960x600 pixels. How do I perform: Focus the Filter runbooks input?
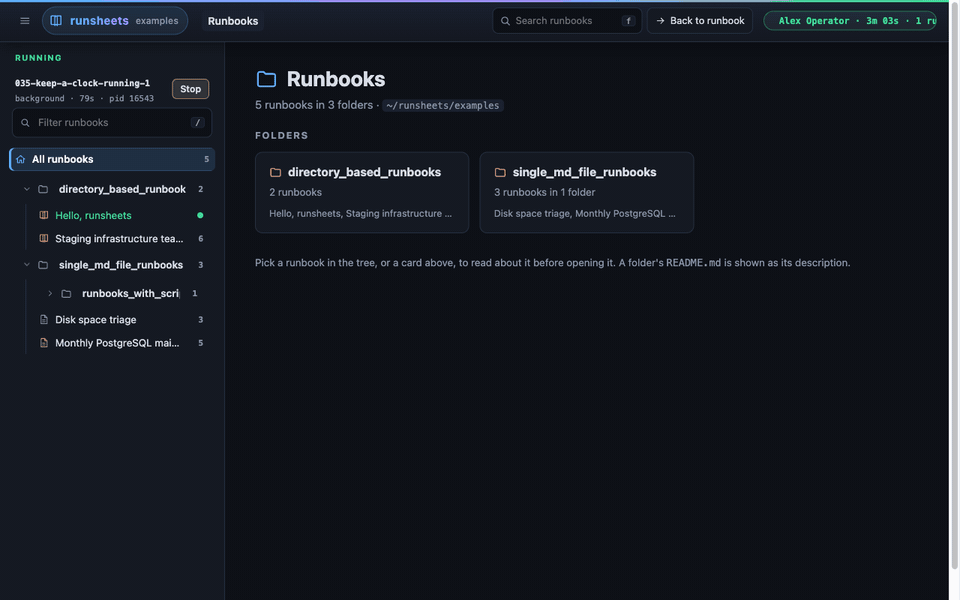coord(112,123)
